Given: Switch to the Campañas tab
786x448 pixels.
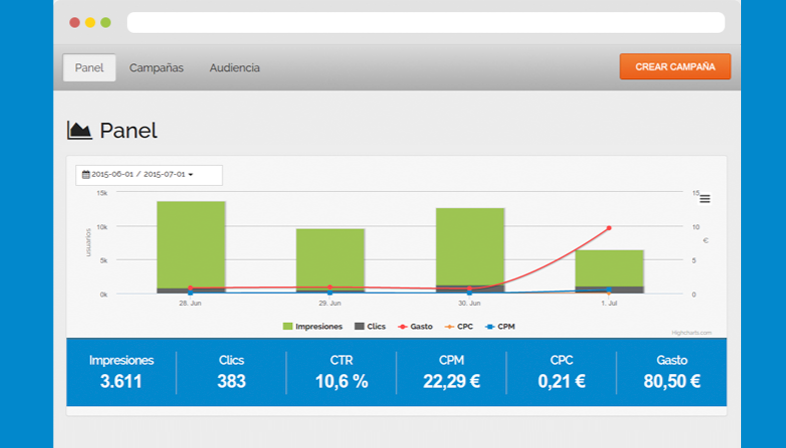Looking at the screenshot, I should tap(156, 68).
